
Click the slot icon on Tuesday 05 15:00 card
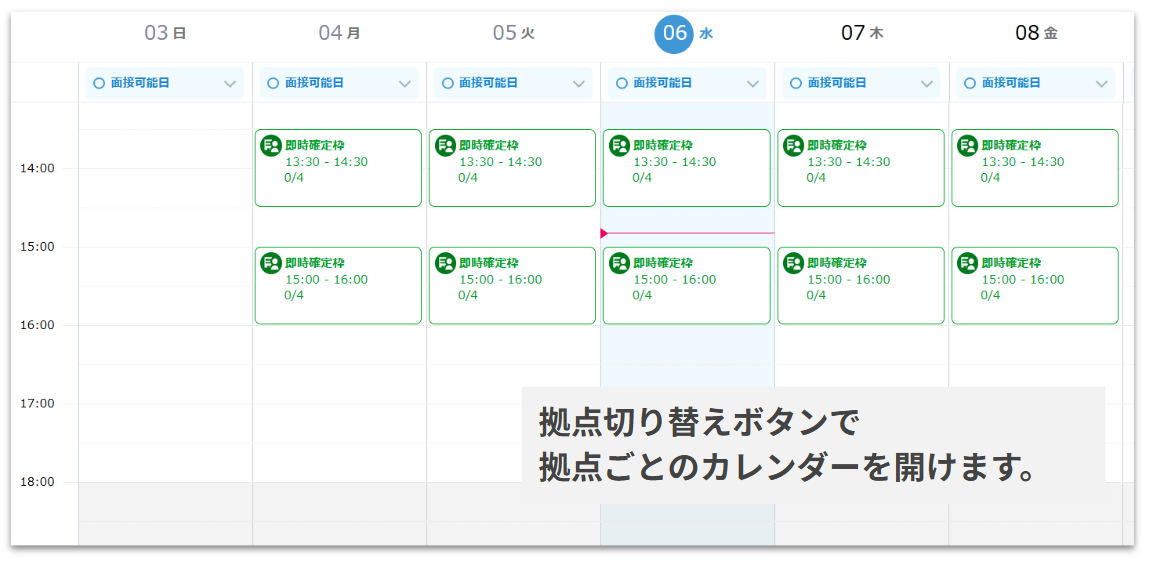point(445,263)
